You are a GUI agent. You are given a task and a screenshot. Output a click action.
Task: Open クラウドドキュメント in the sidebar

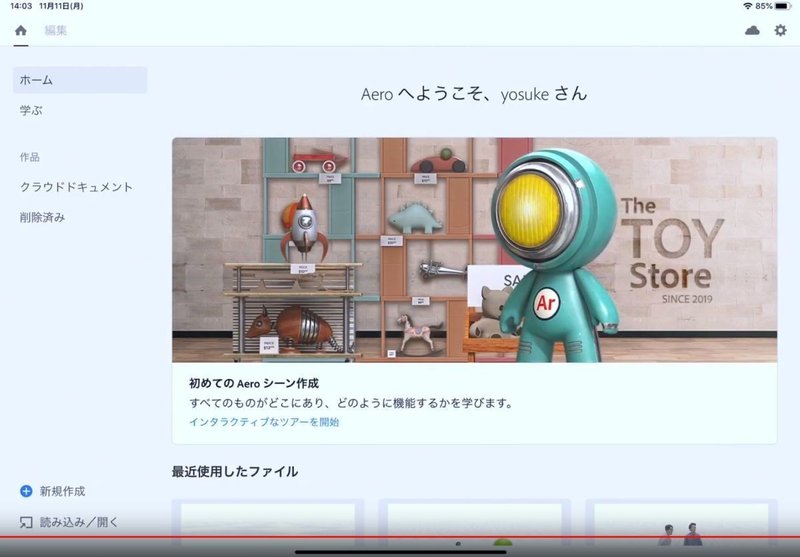click(x=77, y=187)
